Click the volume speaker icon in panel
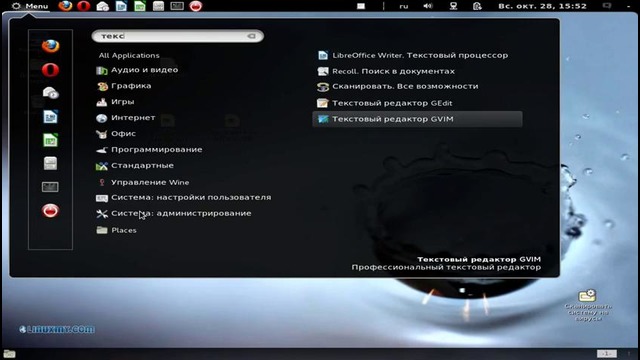This screenshot has height=360, width=640. pos(428,6)
